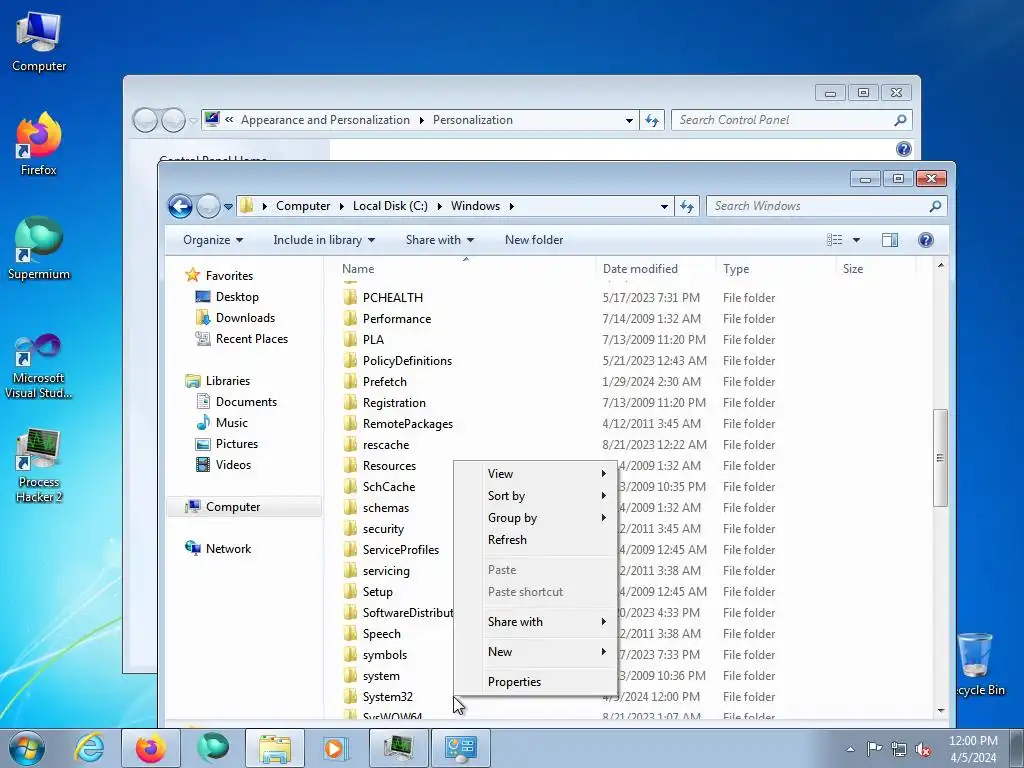Select the PolicyDefinitions folder
Viewport: 1024px width, 768px height.
coord(407,360)
